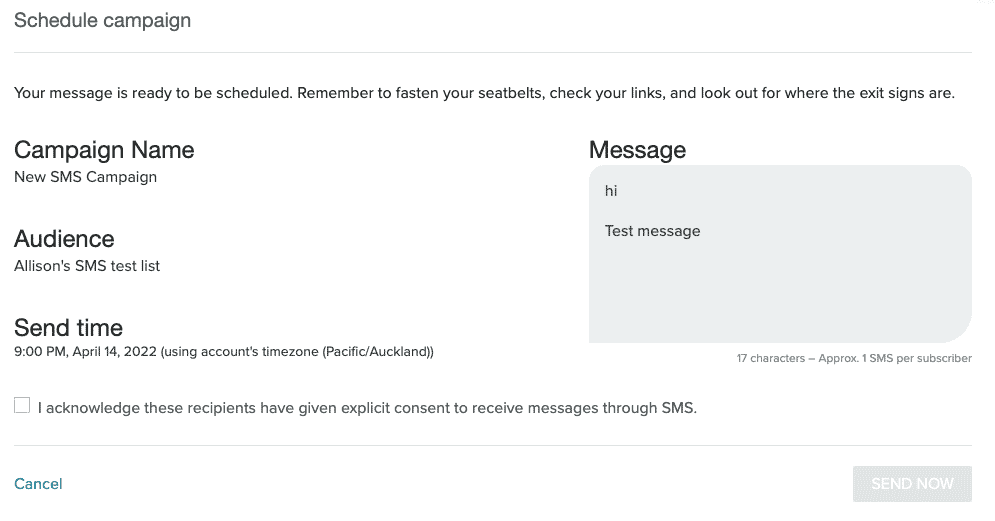Click the 9:00 PM, April 14, 2022 text
This screenshot has width=995, height=521.
click(x=85, y=352)
